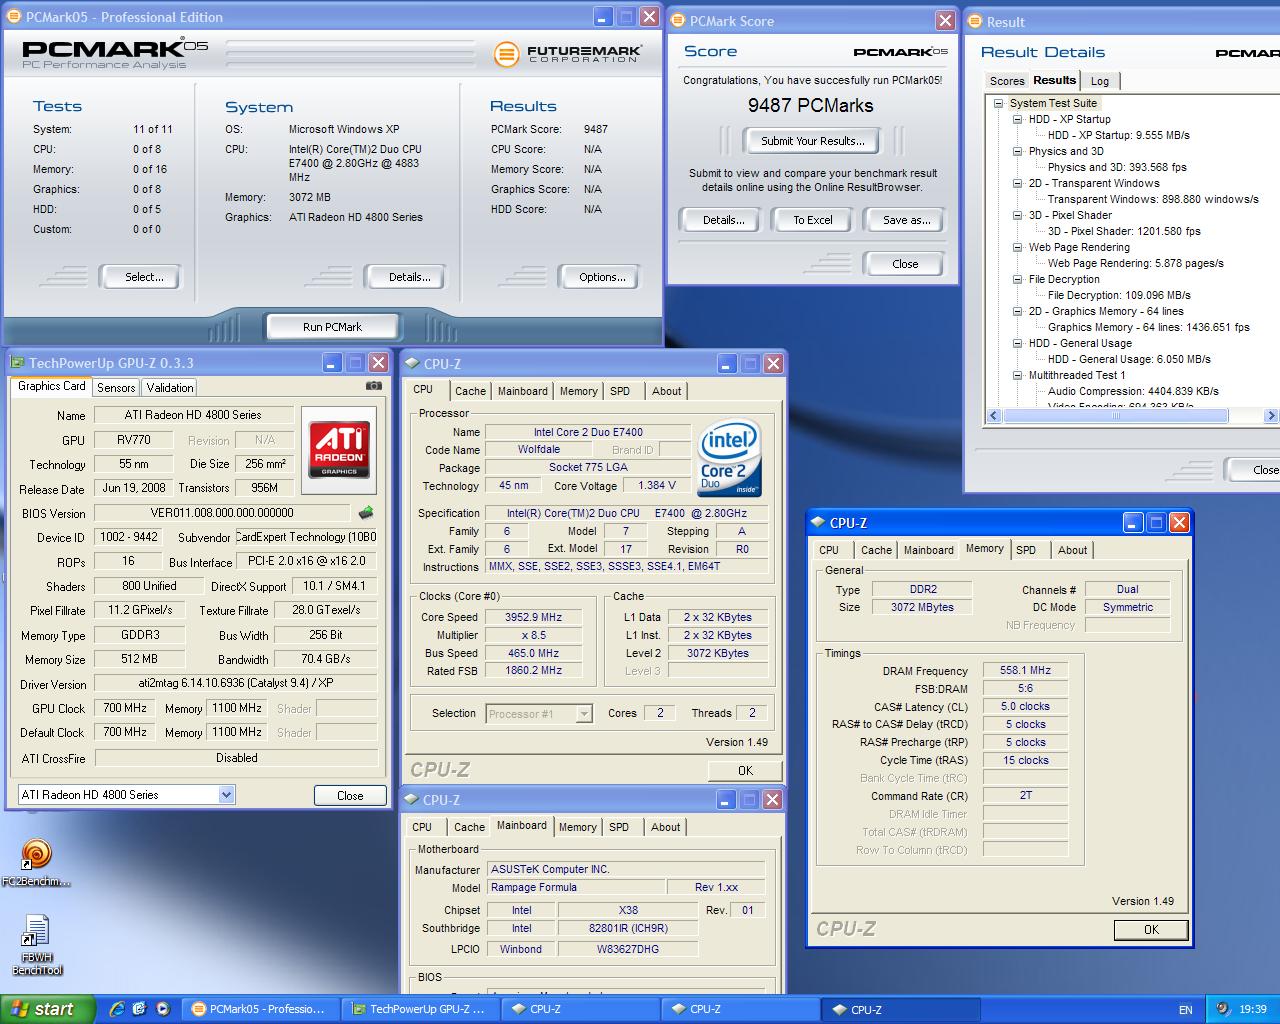1280x1024 pixels.
Task: Collapse the 3D - Pixel Shader node
Action: pos(1017,215)
